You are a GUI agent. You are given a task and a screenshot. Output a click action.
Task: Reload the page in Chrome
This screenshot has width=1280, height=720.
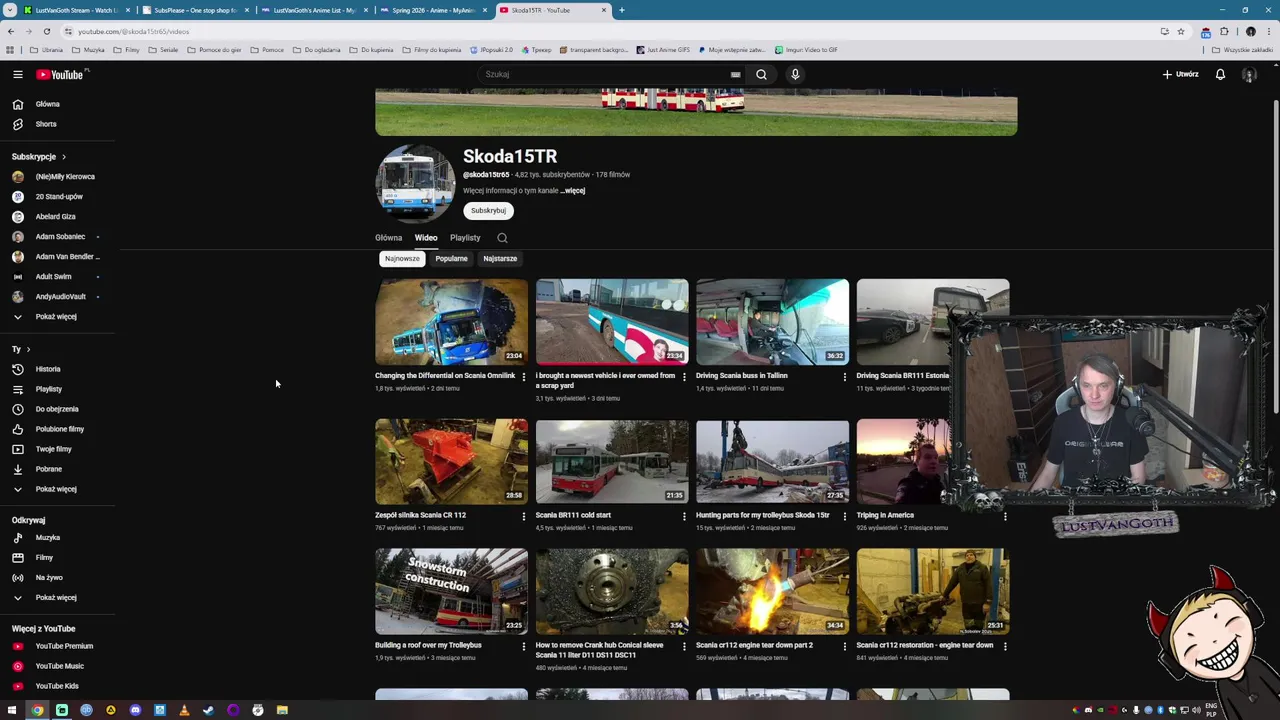[x=46, y=31]
